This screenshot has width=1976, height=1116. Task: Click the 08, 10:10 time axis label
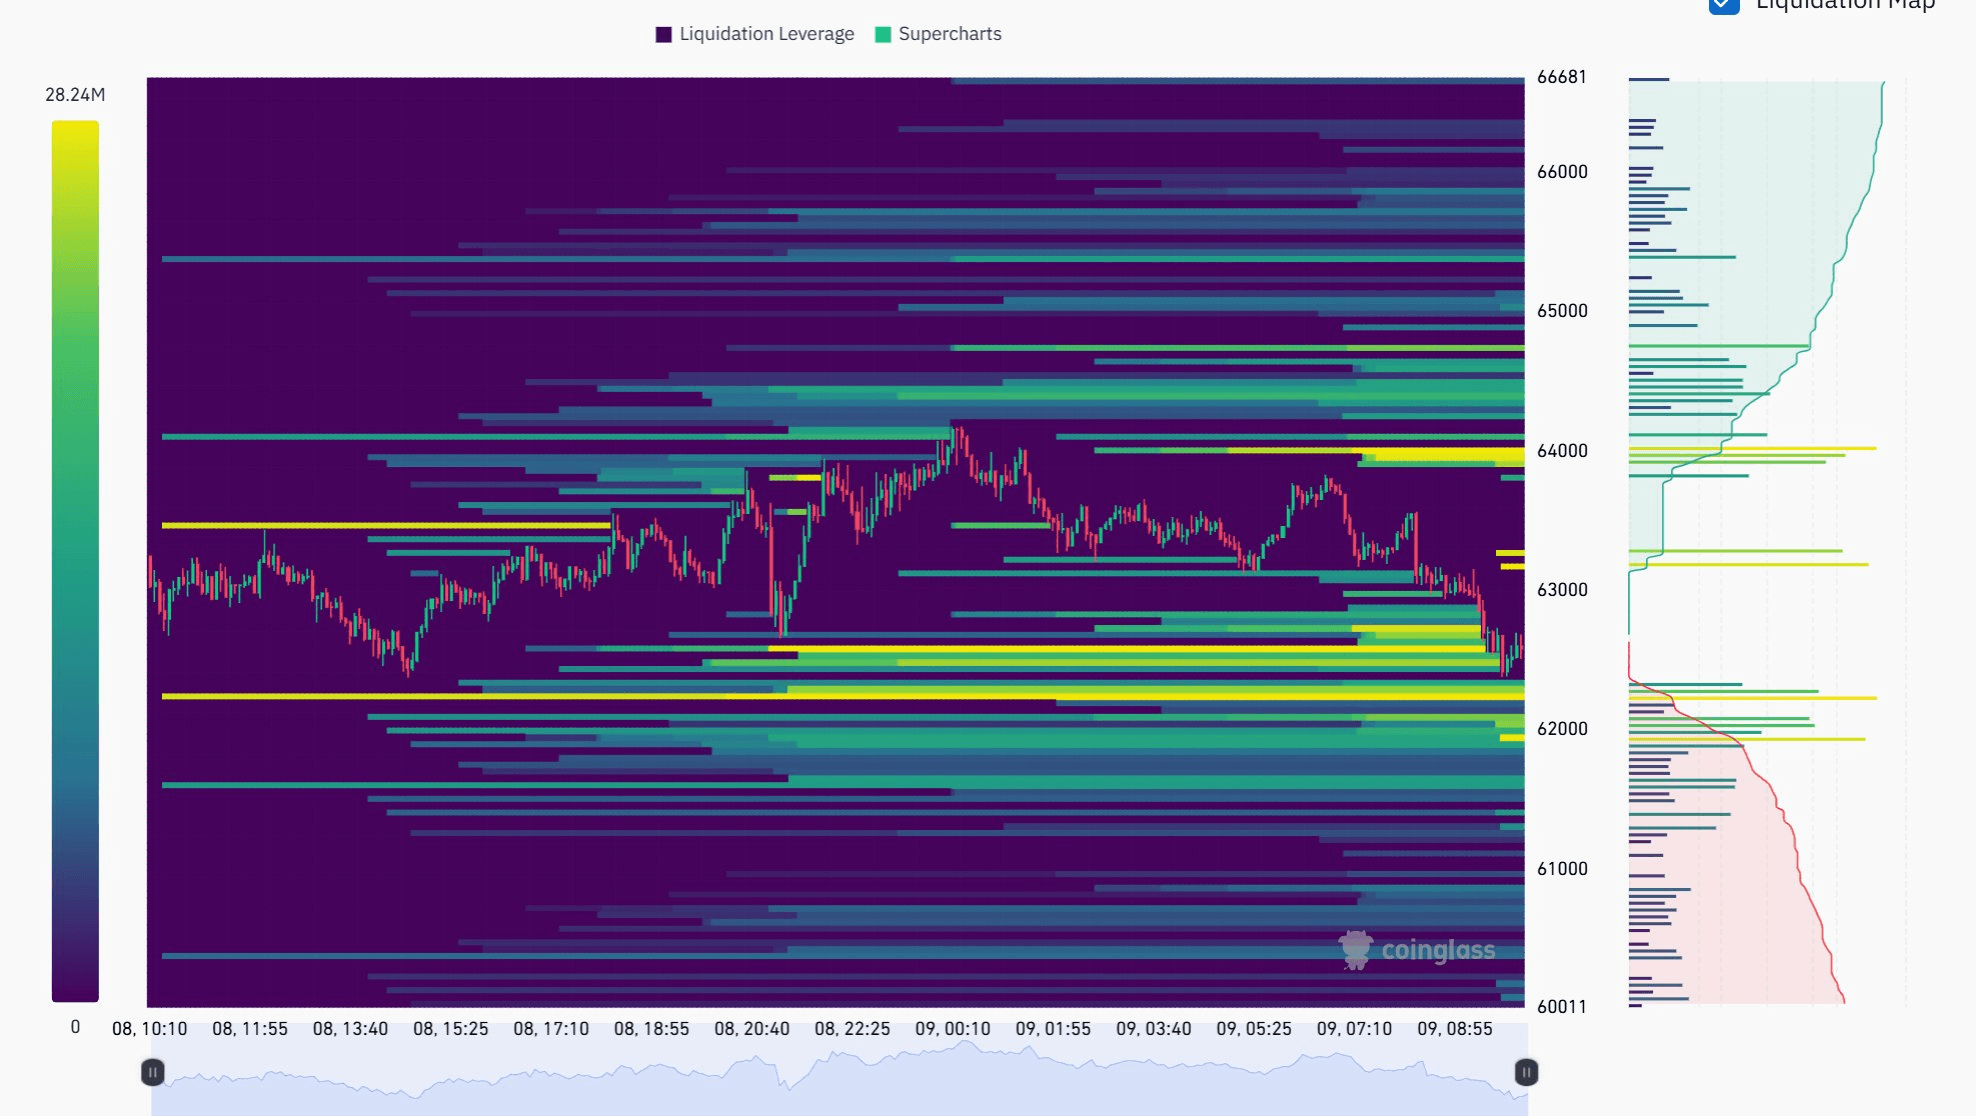[x=150, y=1029]
